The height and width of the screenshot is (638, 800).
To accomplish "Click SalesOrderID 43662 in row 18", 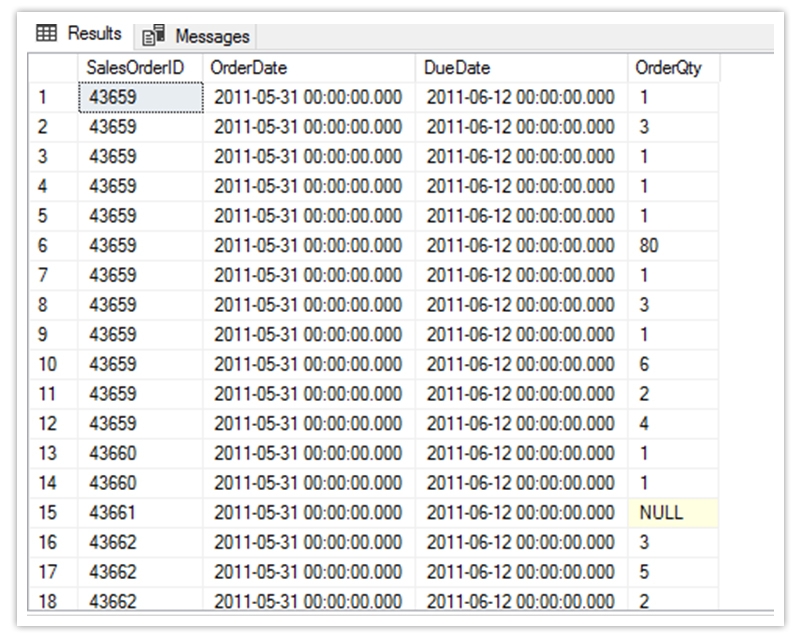I will coord(140,599).
